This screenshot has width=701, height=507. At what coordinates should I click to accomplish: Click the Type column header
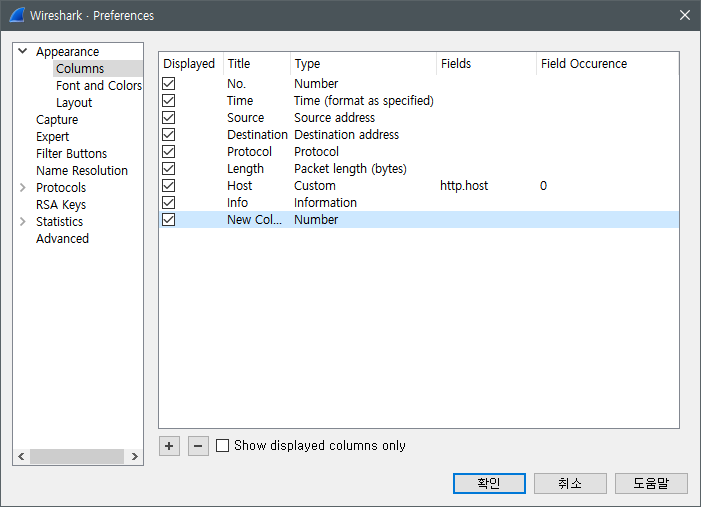point(363,63)
